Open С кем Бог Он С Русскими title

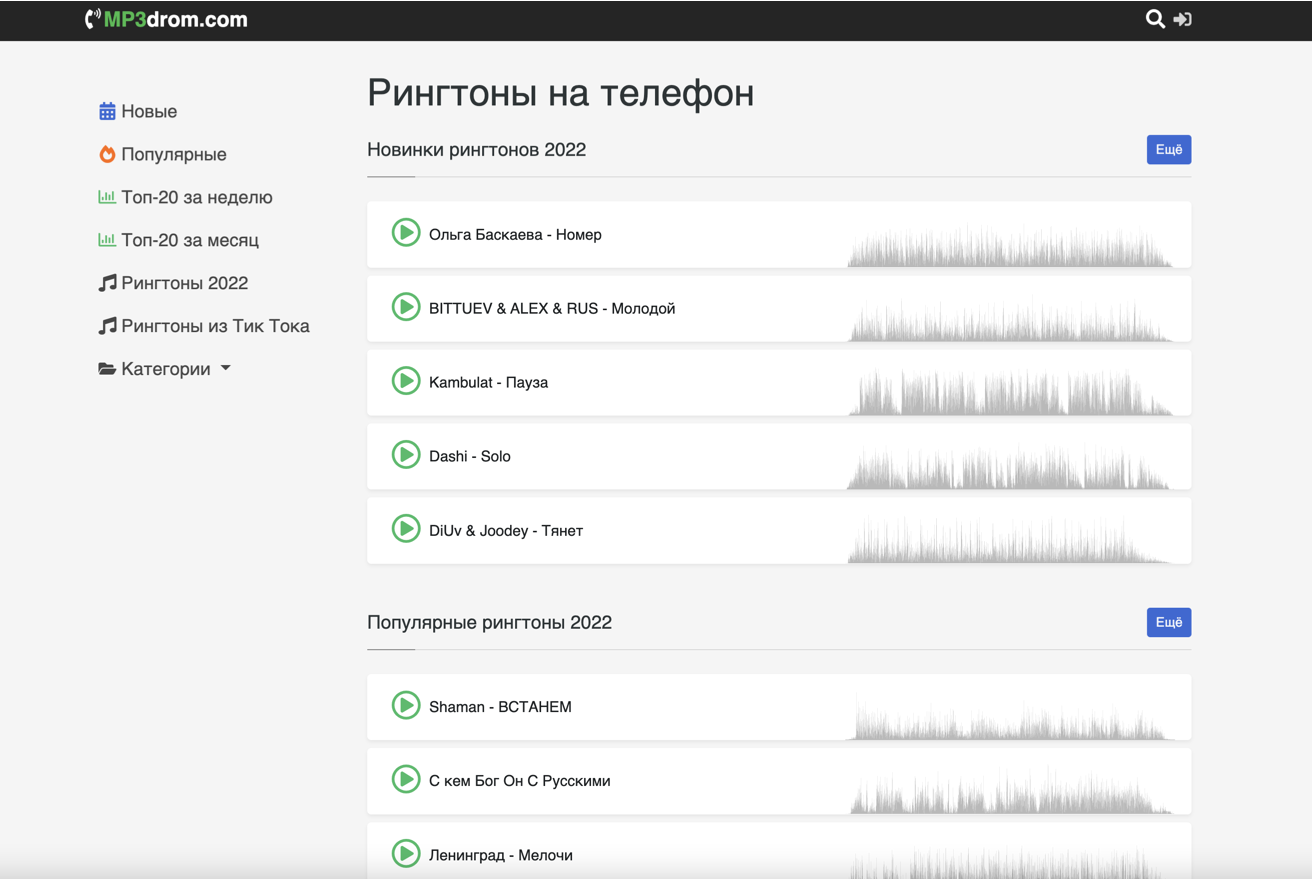point(519,781)
